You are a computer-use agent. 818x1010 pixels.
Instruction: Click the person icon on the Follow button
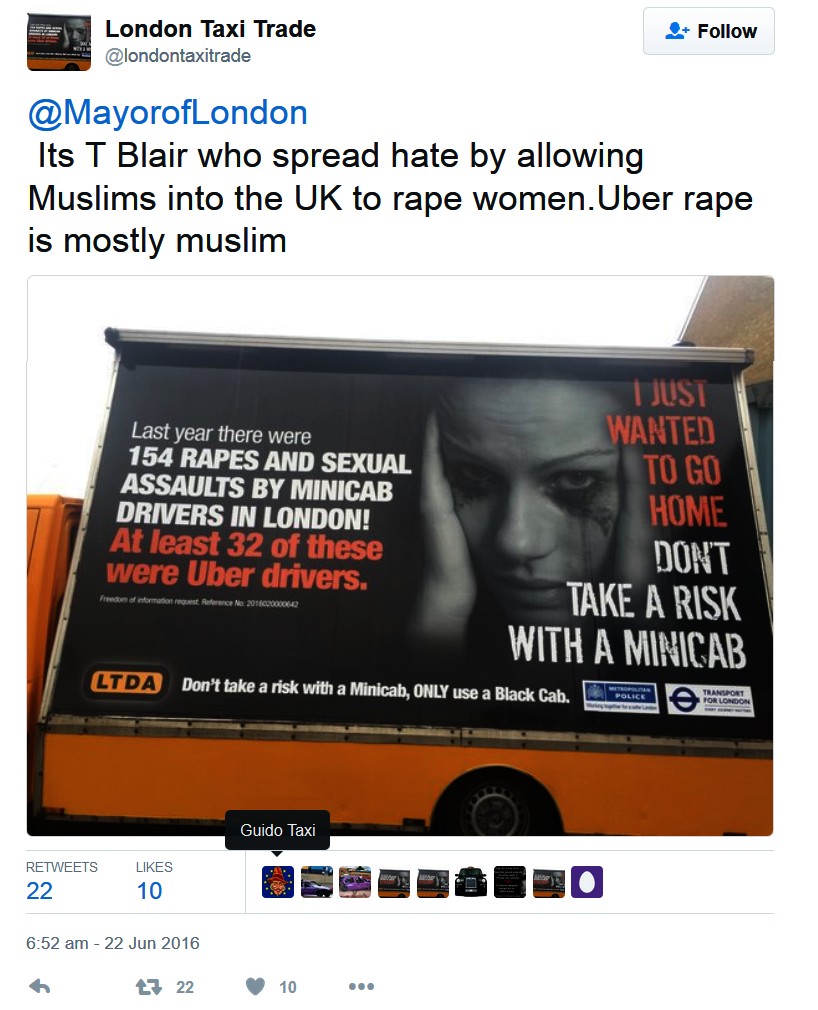pyautogui.click(x=677, y=31)
